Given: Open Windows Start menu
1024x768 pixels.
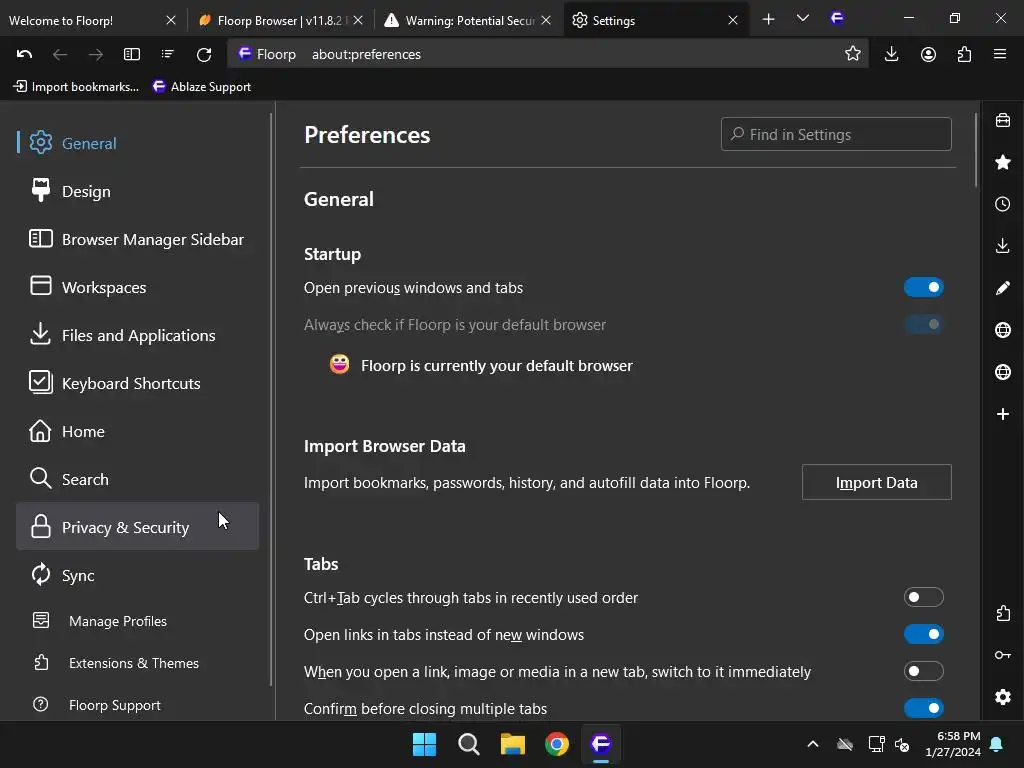Looking at the screenshot, I should 424,744.
